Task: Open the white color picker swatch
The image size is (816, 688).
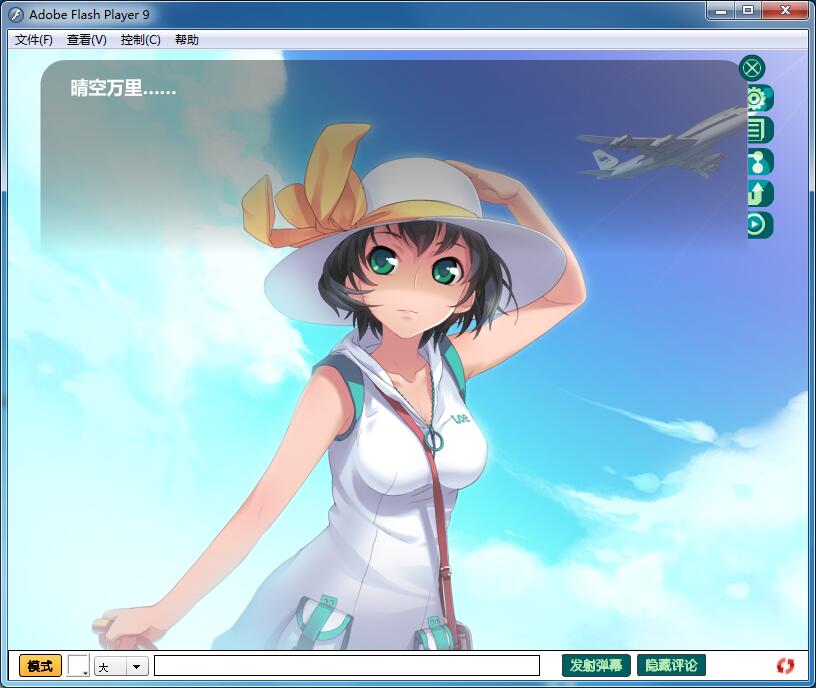Action: click(x=78, y=666)
